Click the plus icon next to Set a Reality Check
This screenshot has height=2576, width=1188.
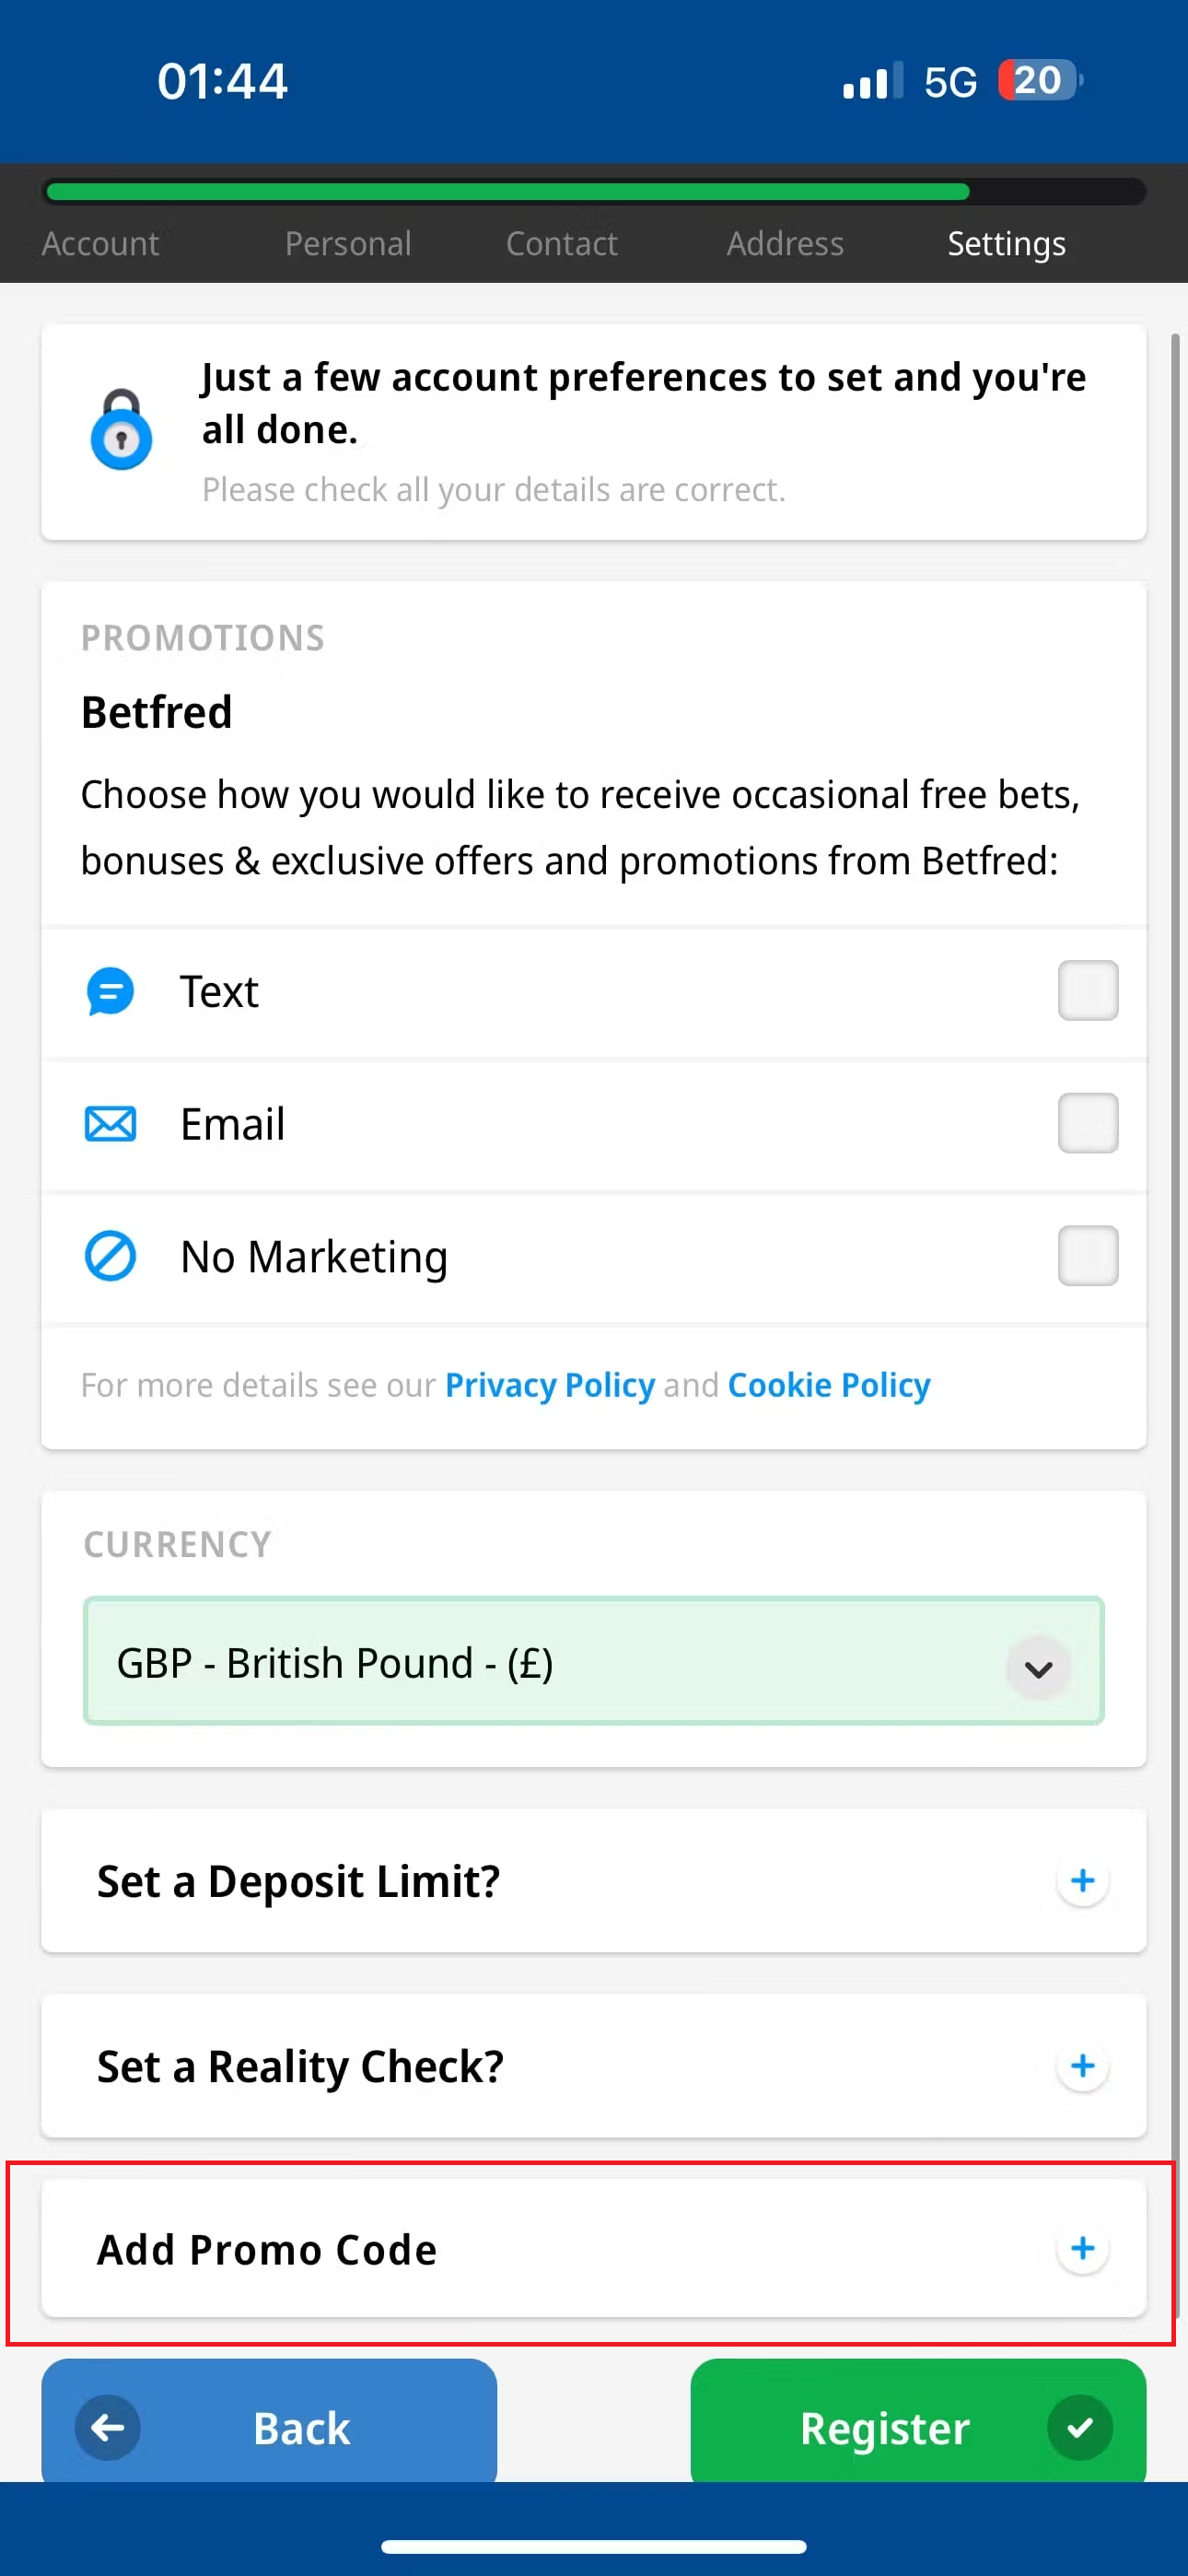[x=1082, y=2066]
